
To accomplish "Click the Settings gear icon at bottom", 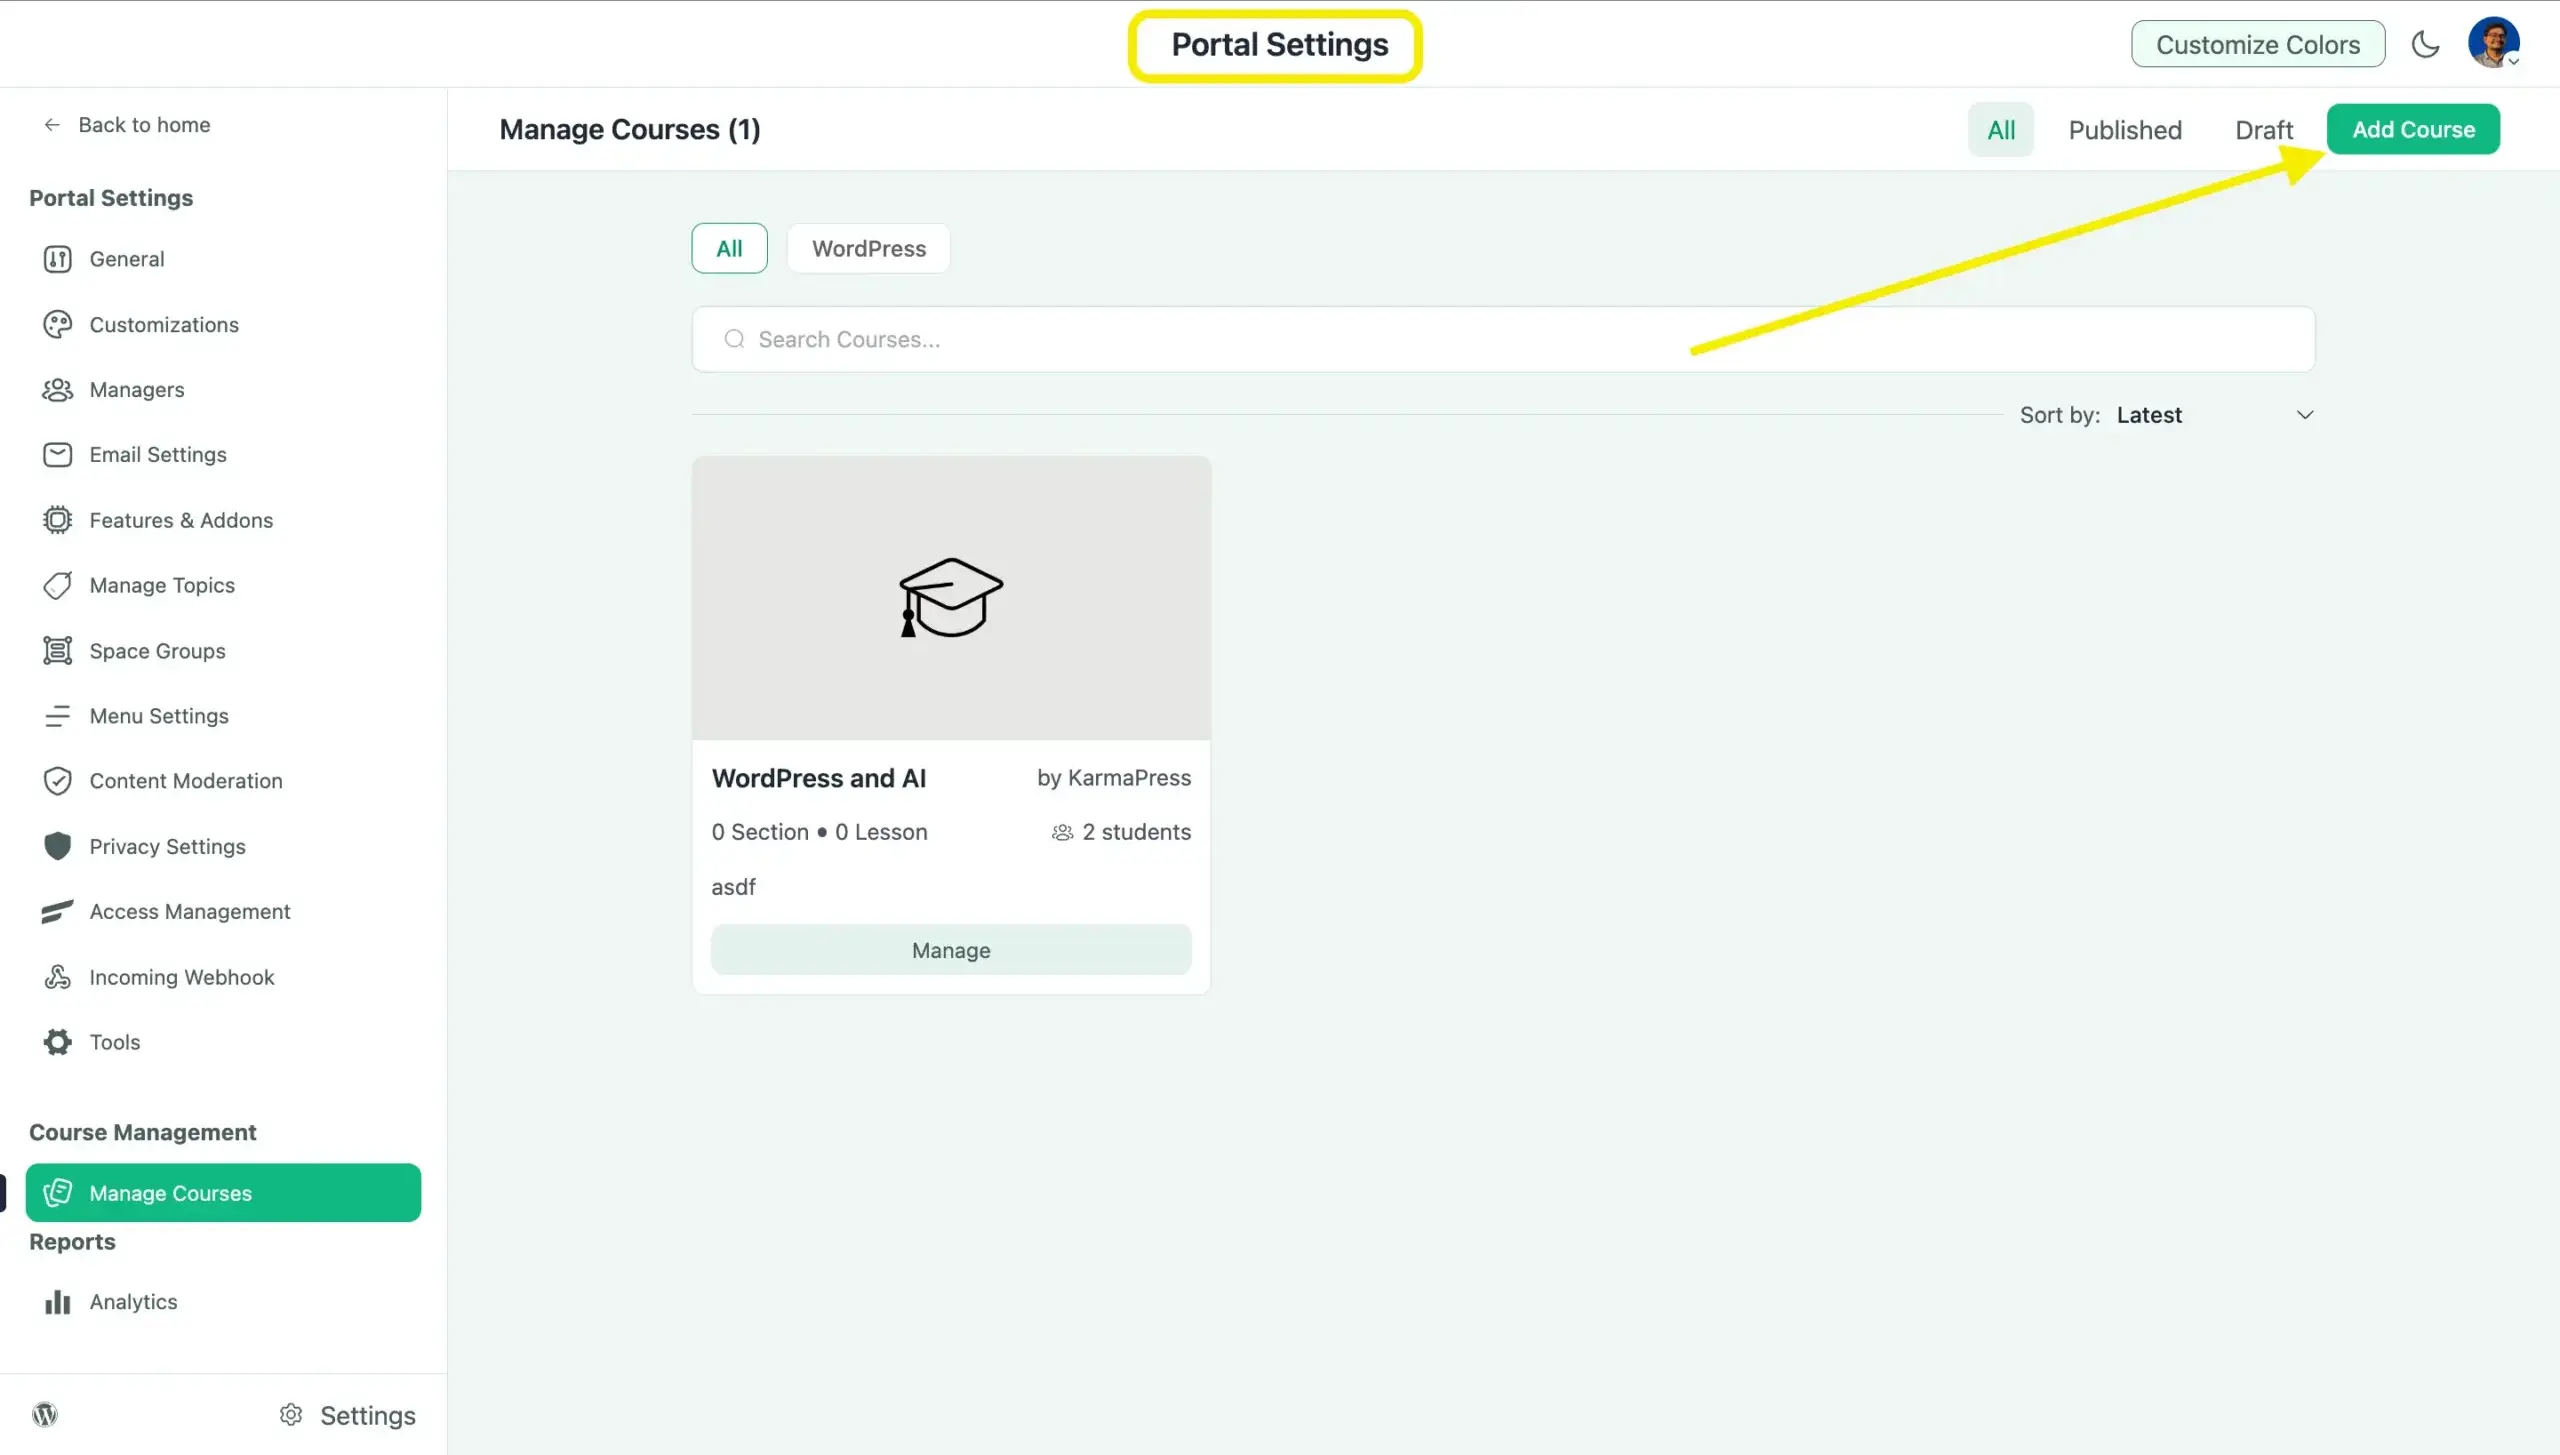I will [x=291, y=1414].
